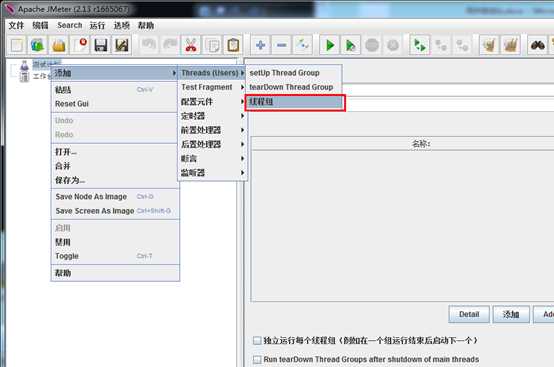Click the Remote start all icon
The width and height of the screenshot is (554, 367).
[x=419, y=45]
